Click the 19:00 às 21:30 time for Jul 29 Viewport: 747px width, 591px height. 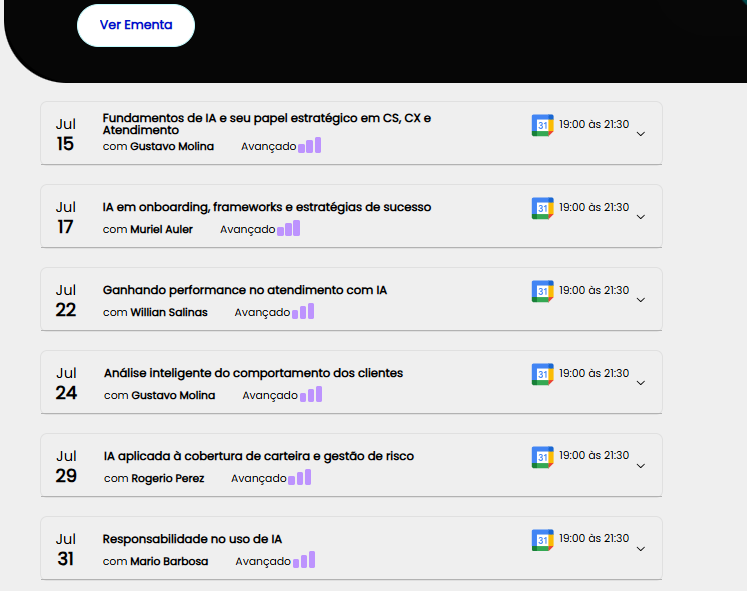click(594, 455)
